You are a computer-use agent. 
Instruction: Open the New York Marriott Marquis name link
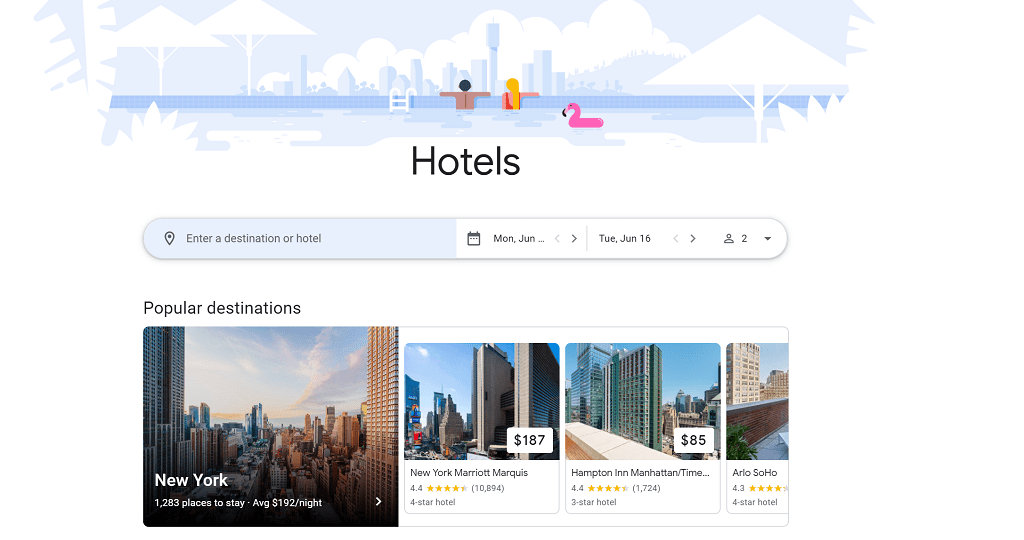(469, 472)
